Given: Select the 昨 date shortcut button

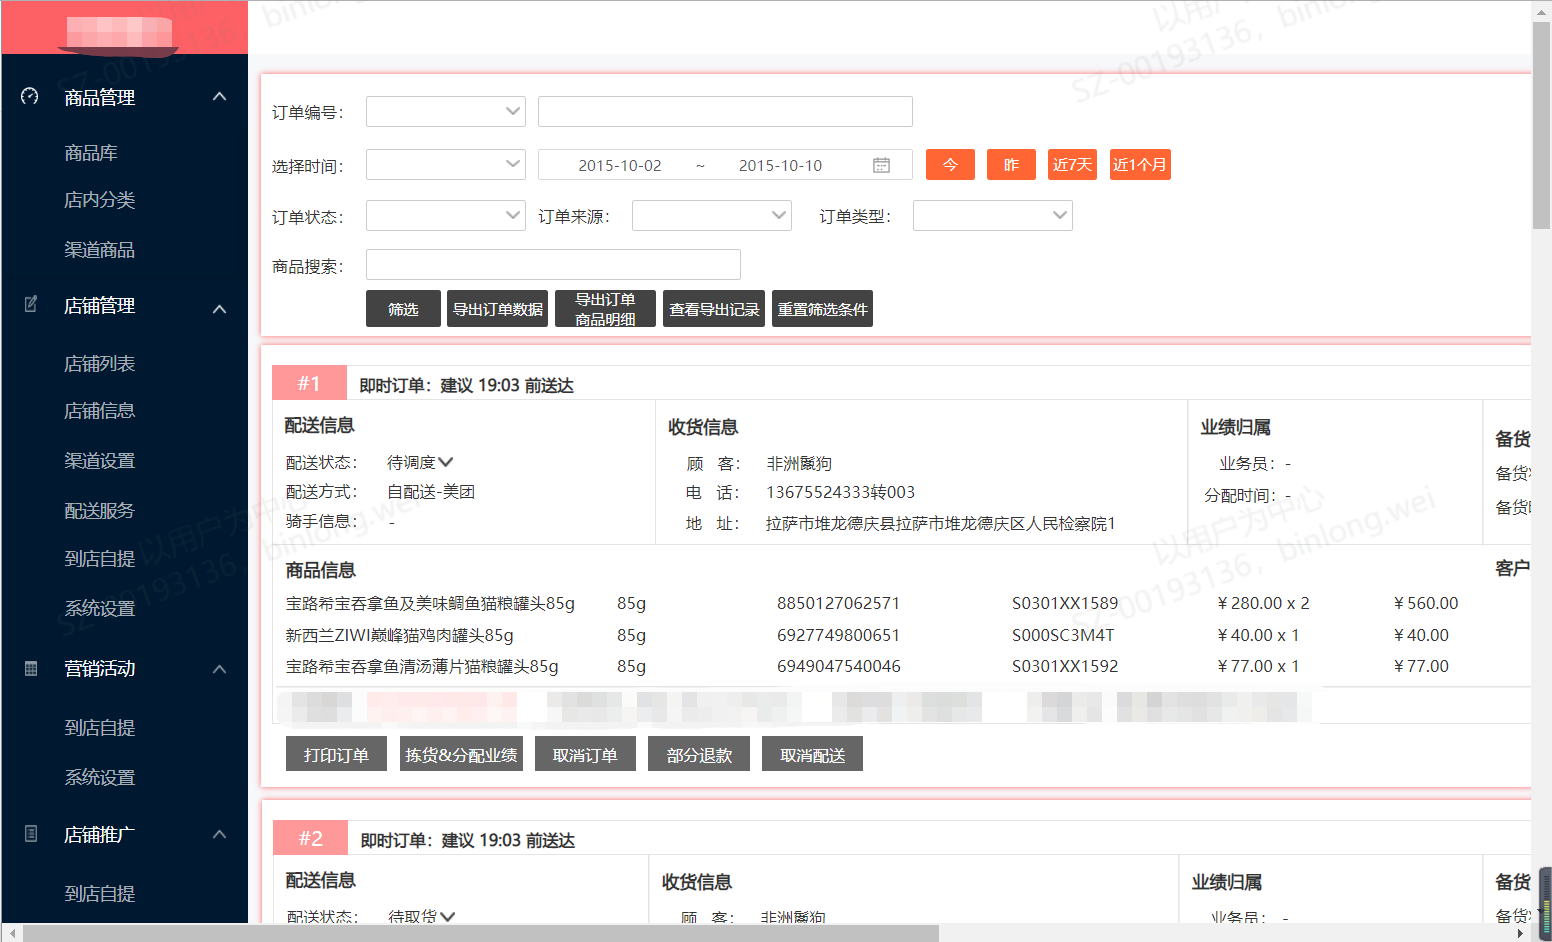Looking at the screenshot, I should pos(1011,164).
